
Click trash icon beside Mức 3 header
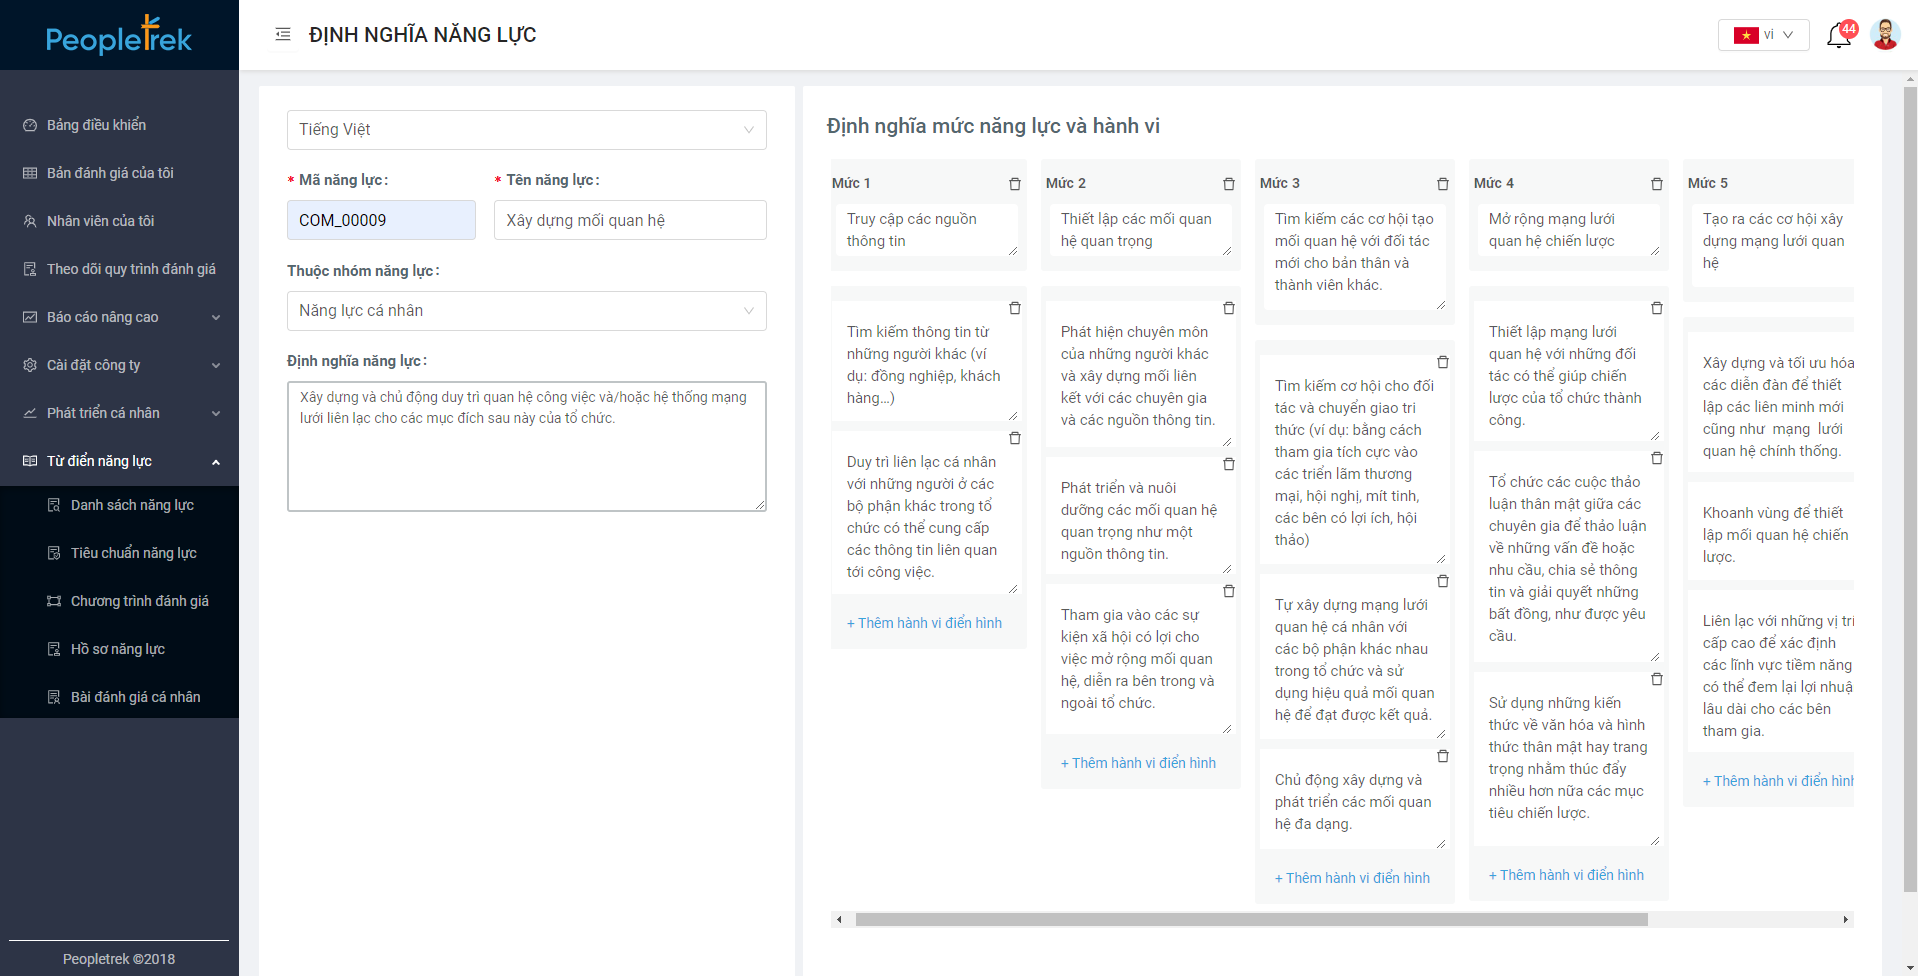click(1442, 184)
